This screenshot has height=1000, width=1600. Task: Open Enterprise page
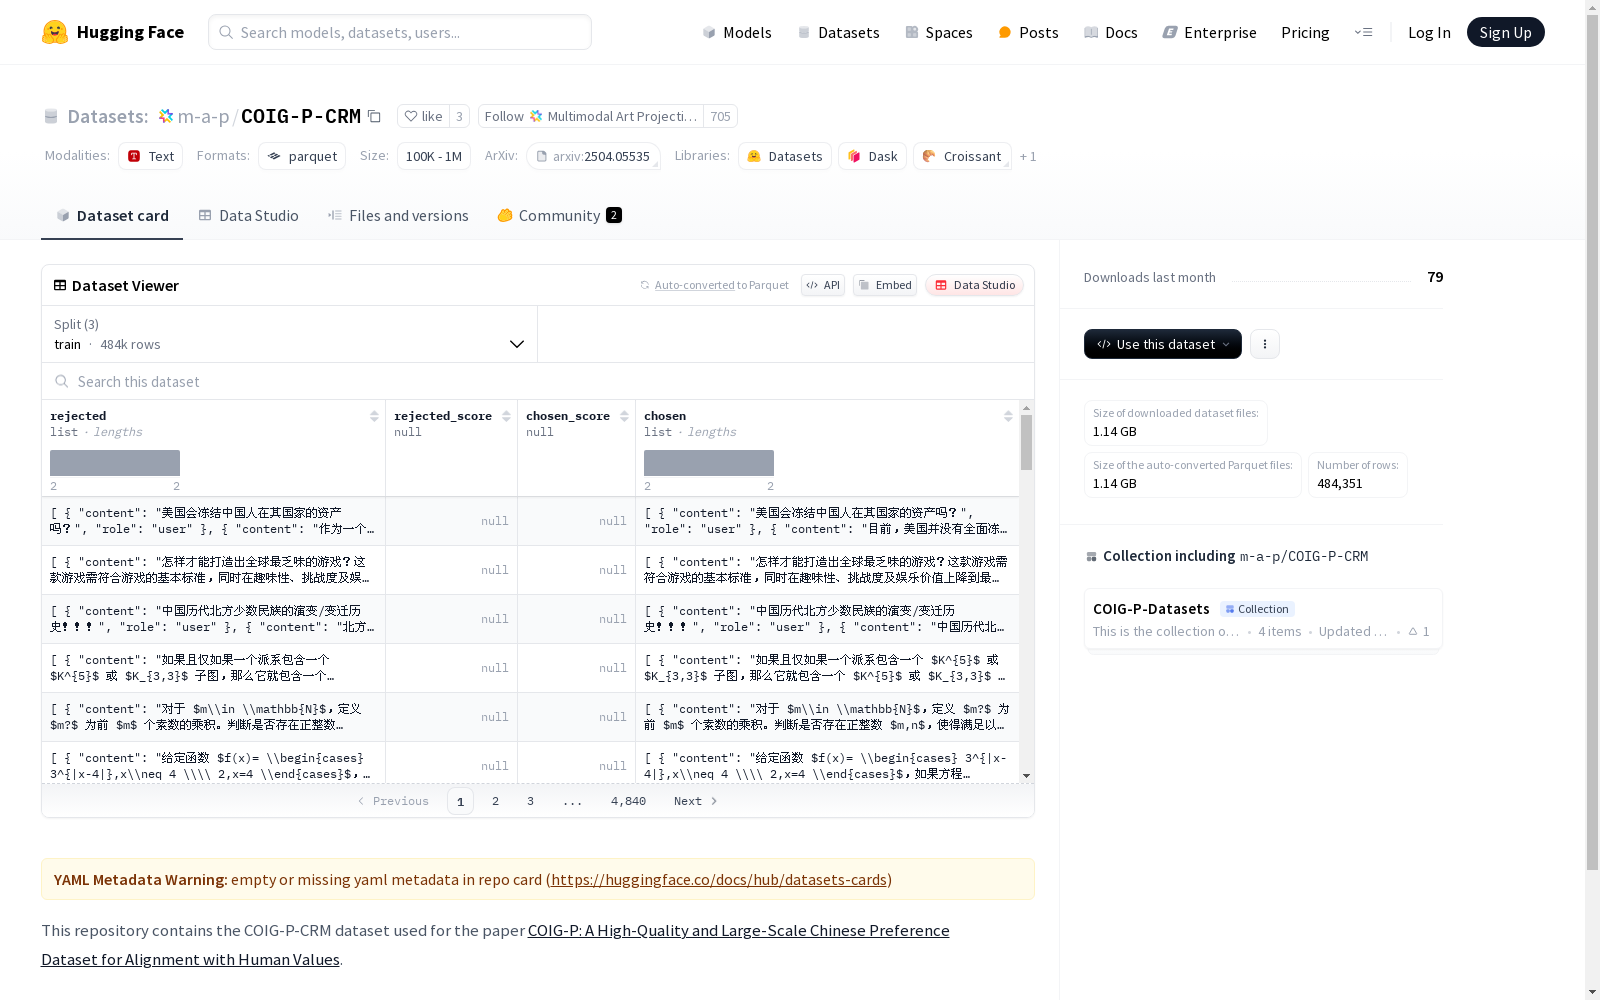point(1209,32)
